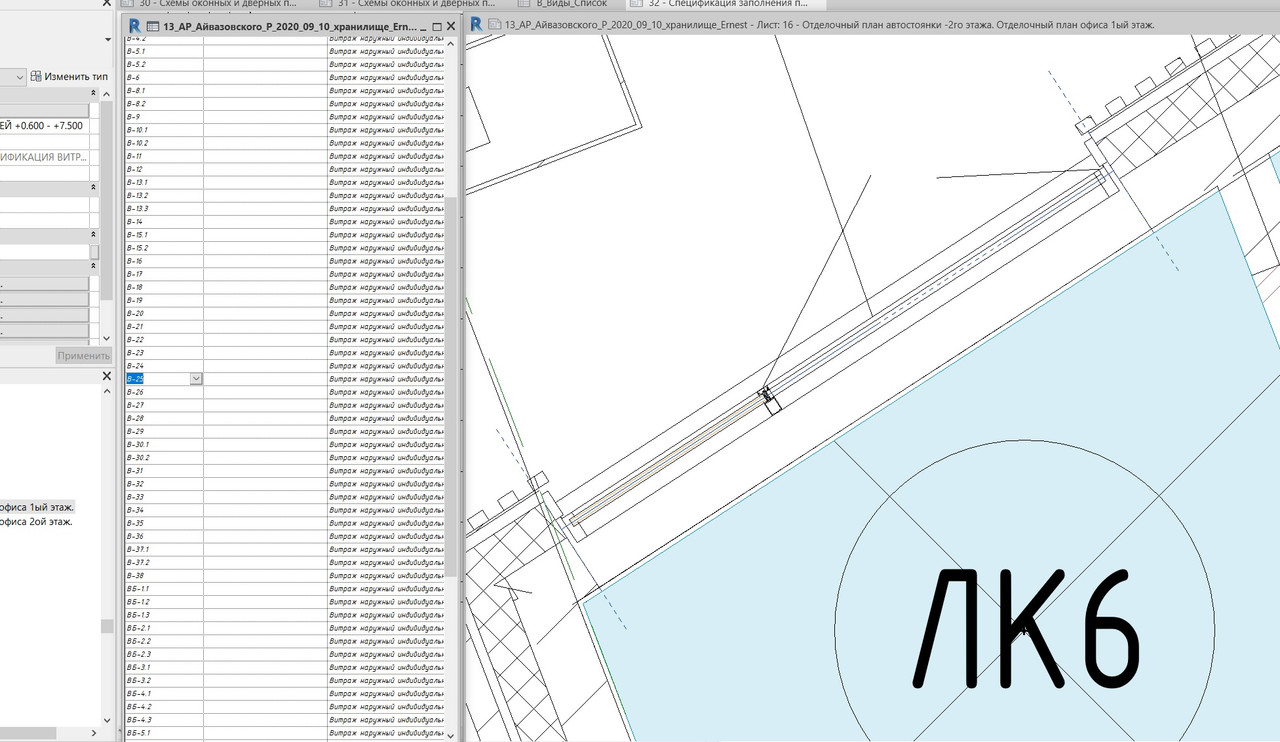Select the В-37.2 row cell

click(164, 562)
